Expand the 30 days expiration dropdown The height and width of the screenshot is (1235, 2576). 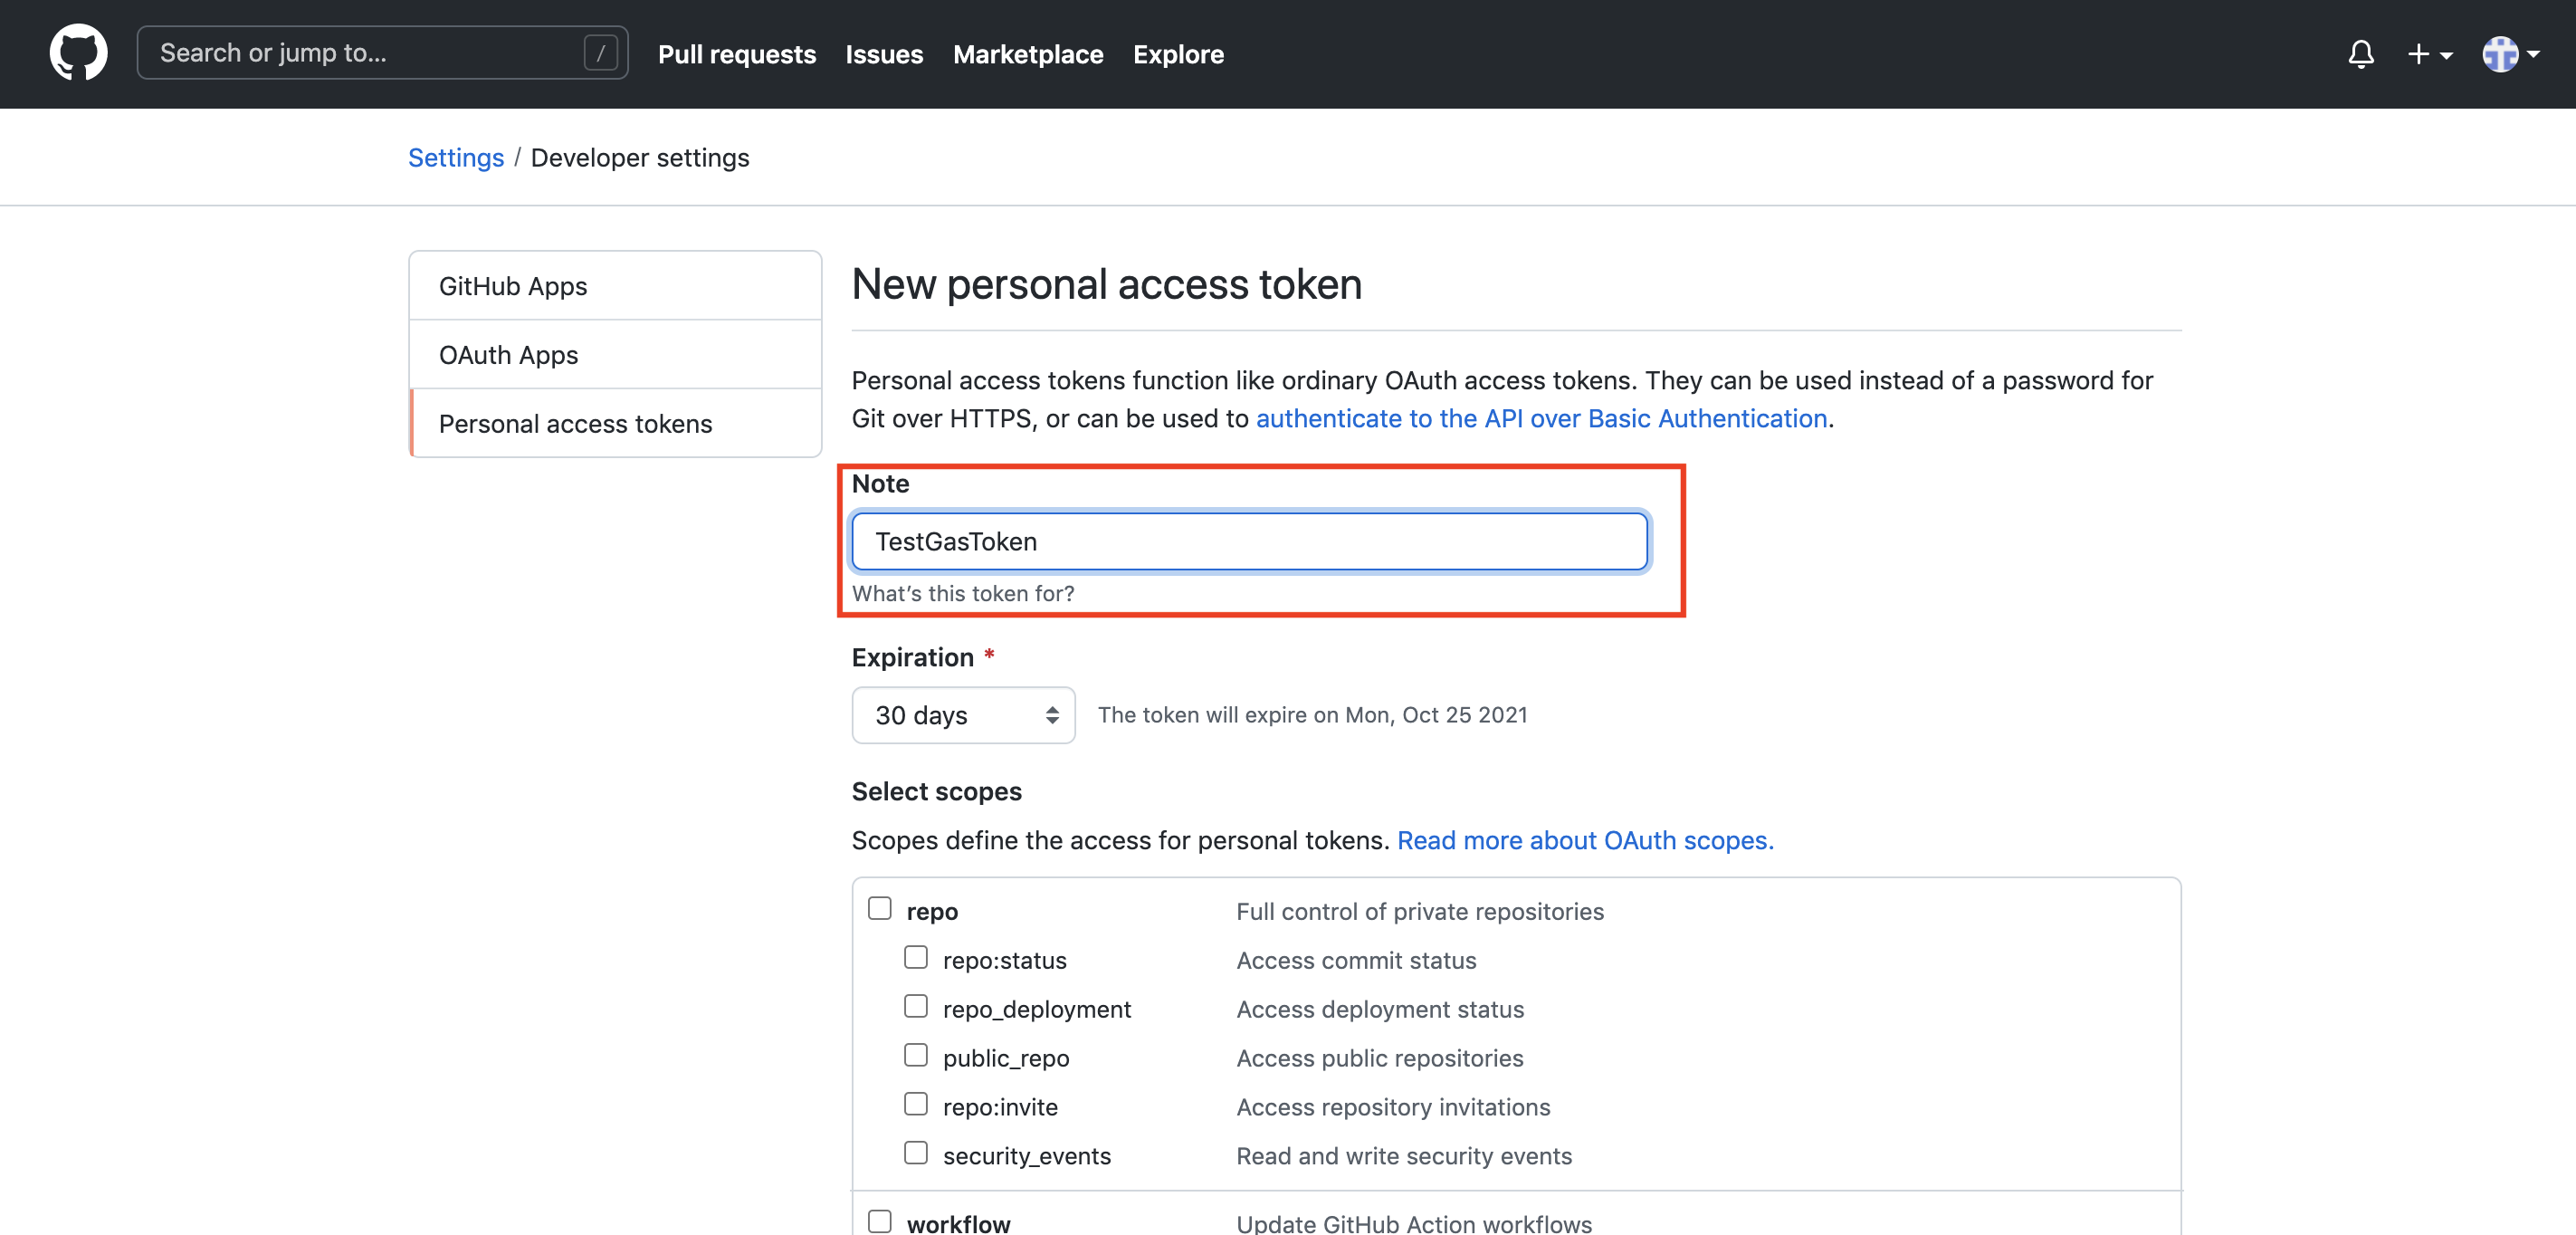tap(962, 715)
